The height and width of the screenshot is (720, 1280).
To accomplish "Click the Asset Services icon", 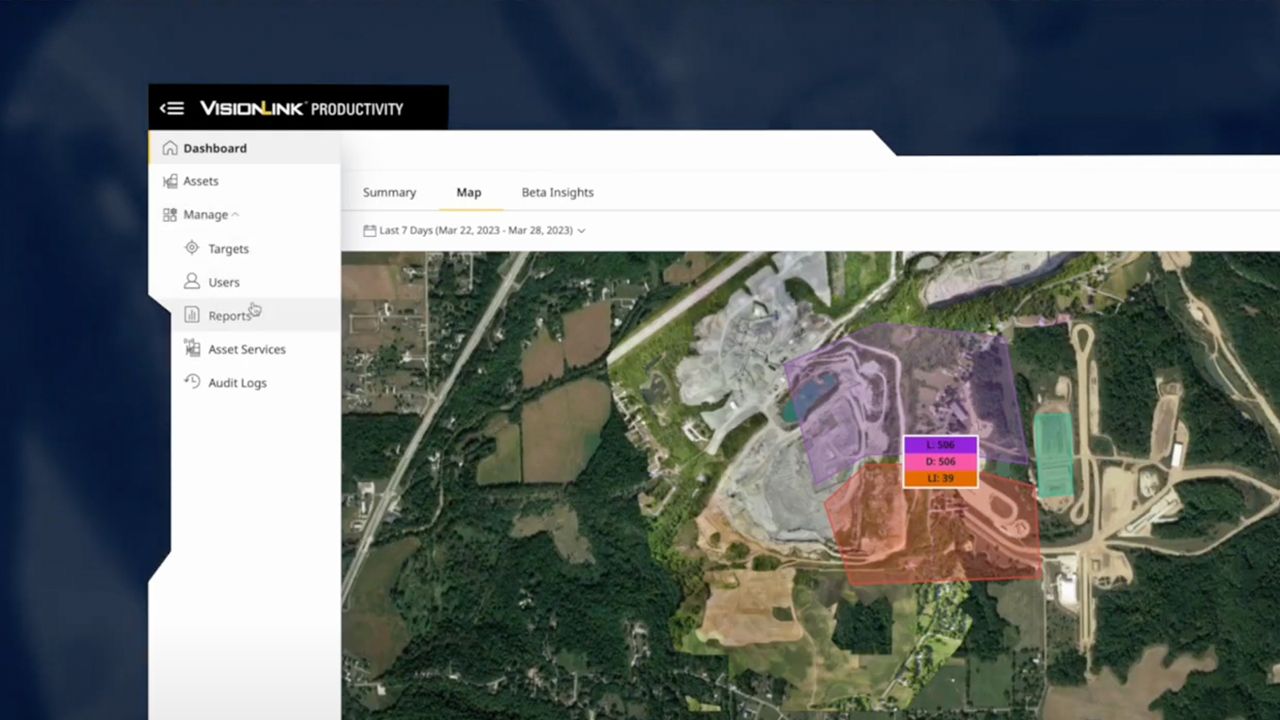I will (x=192, y=349).
